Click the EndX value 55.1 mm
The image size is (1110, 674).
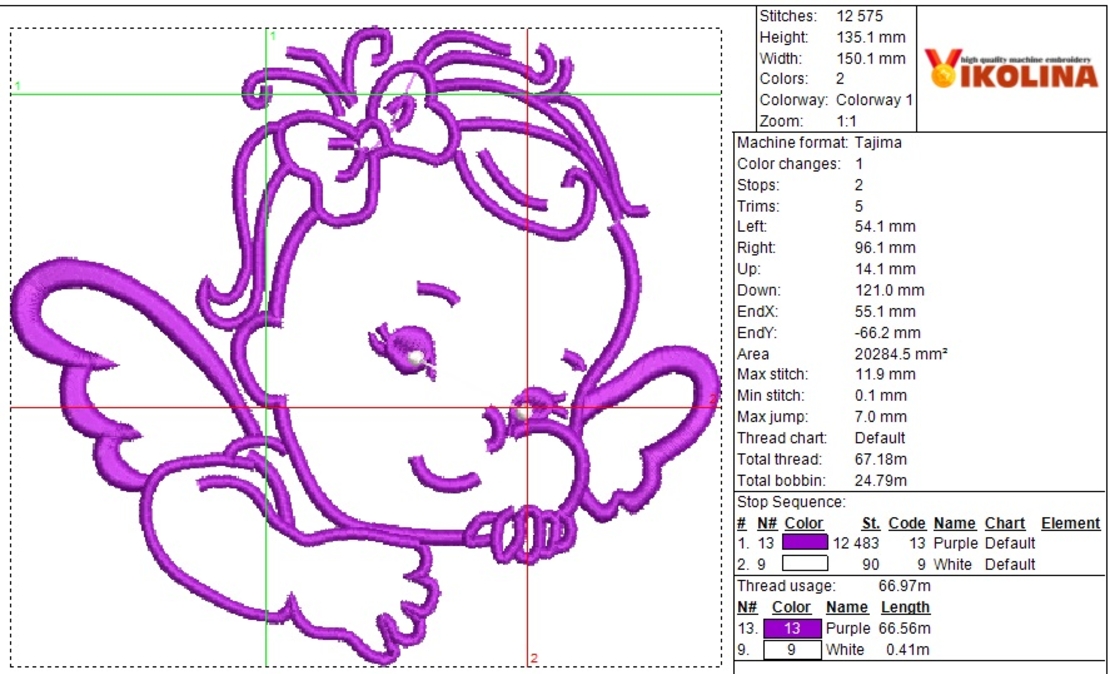pyautogui.click(x=885, y=312)
